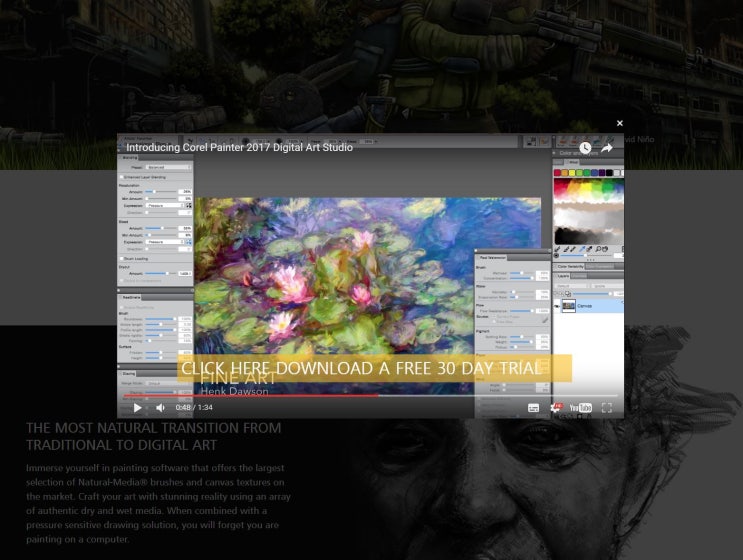The width and height of the screenshot is (743, 560).
Task: Mute the video with the speaker icon
Action: (160, 407)
